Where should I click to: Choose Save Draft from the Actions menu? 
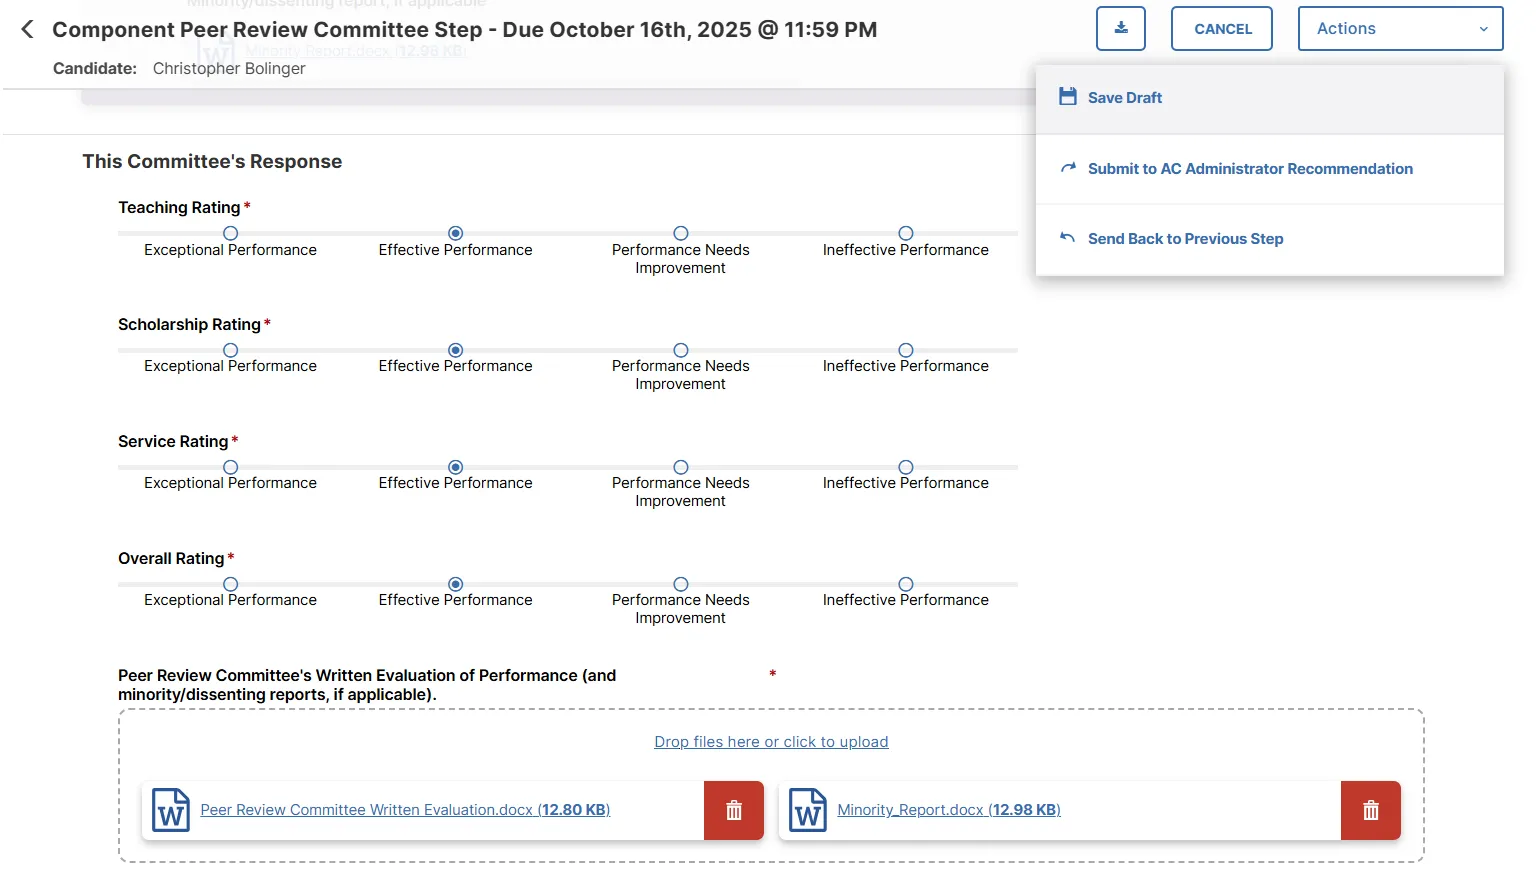(1124, 96)
